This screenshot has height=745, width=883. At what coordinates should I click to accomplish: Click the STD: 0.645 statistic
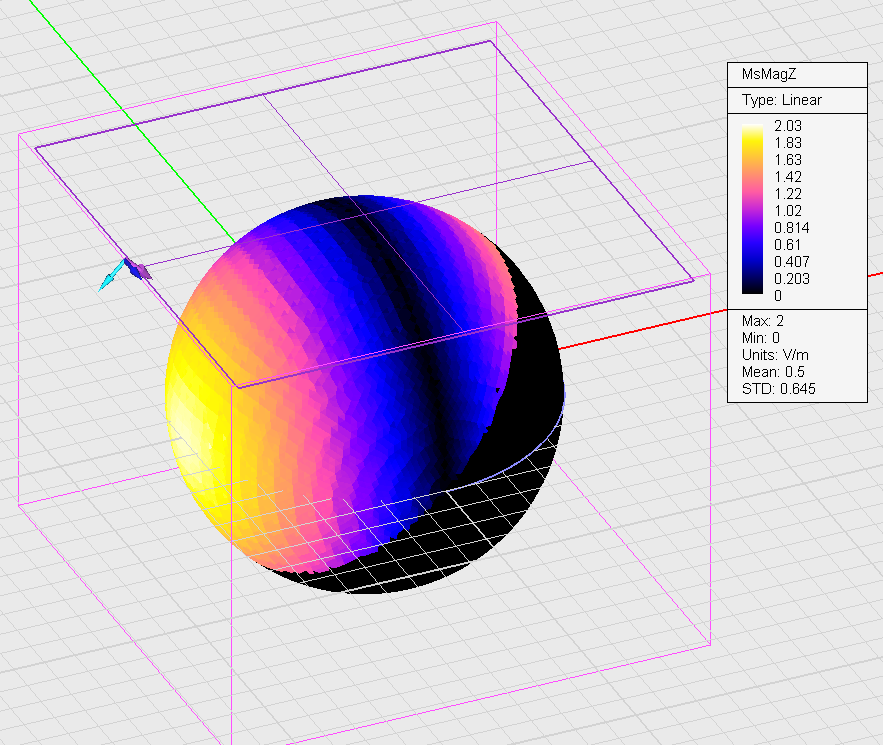(778, 389)
